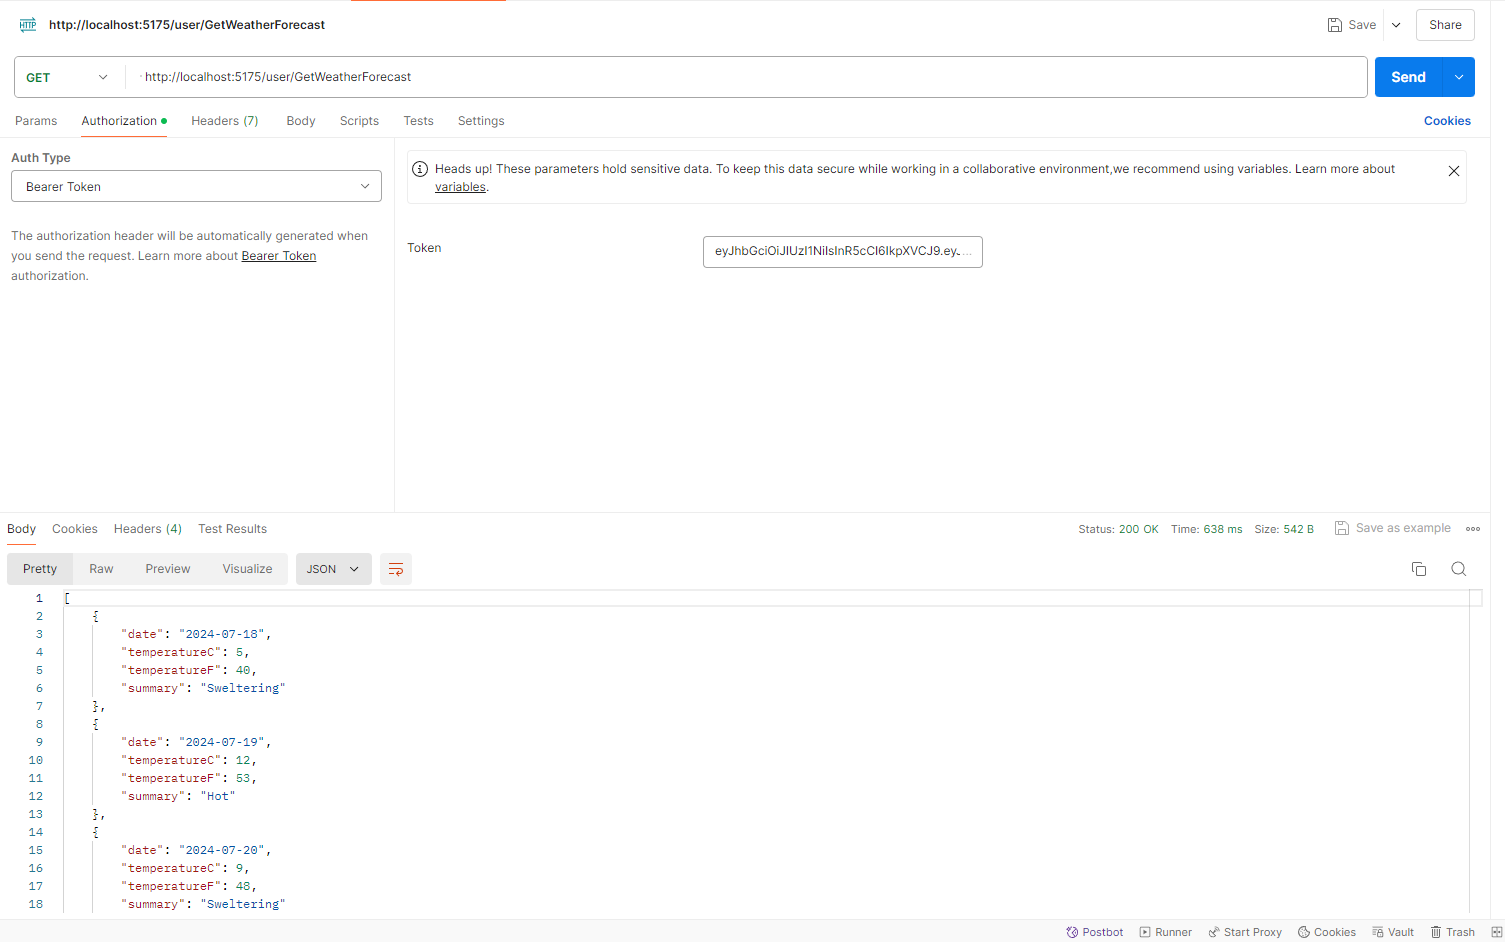
Task: Click the request title text at top
Action: (187, 25)
